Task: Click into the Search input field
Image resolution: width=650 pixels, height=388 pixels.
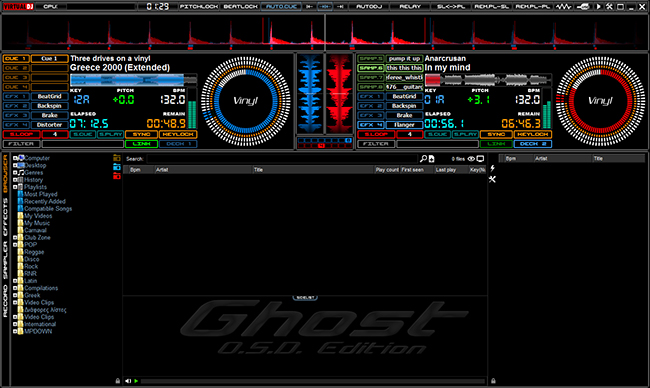Action: [x=282, y=159]
